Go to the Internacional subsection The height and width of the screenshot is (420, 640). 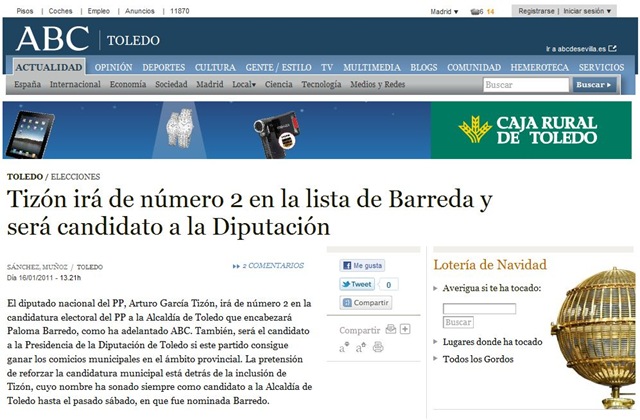75,84
